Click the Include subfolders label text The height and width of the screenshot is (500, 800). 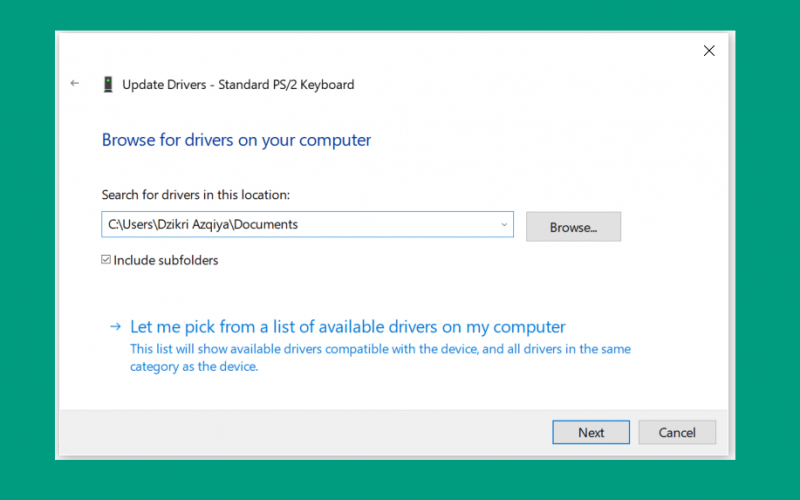[166, 260]
